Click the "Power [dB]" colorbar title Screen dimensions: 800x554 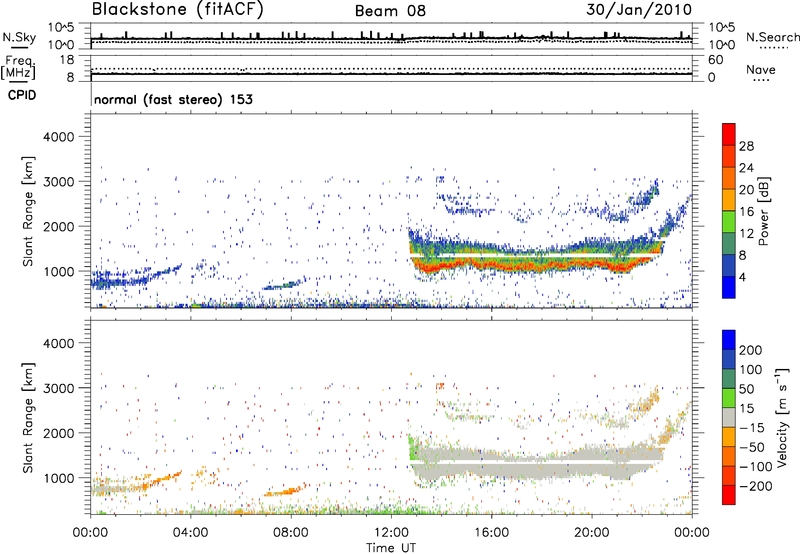pyautogui.click(x=763, y=211)
